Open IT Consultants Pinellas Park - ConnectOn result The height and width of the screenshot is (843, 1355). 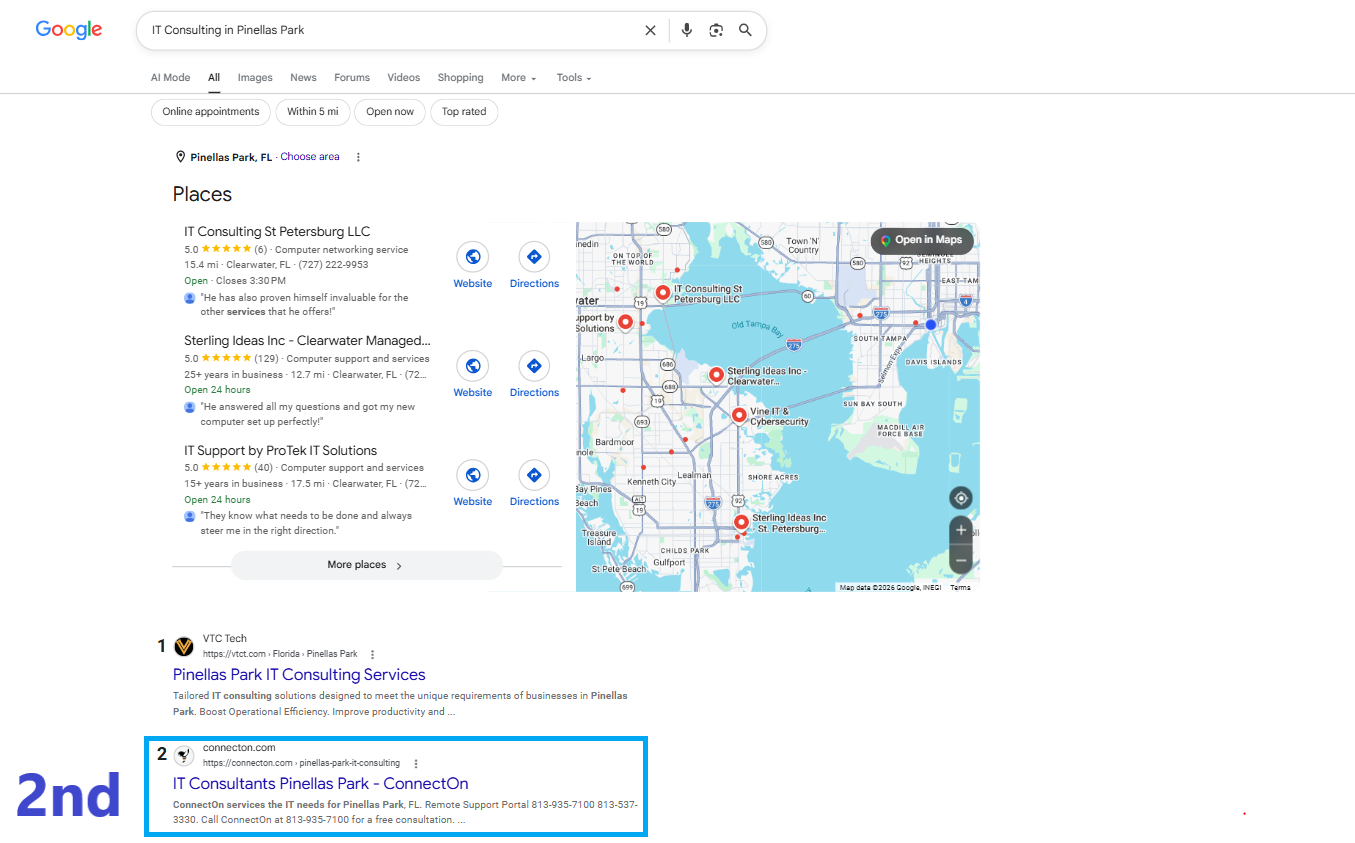tap(320, 784)
